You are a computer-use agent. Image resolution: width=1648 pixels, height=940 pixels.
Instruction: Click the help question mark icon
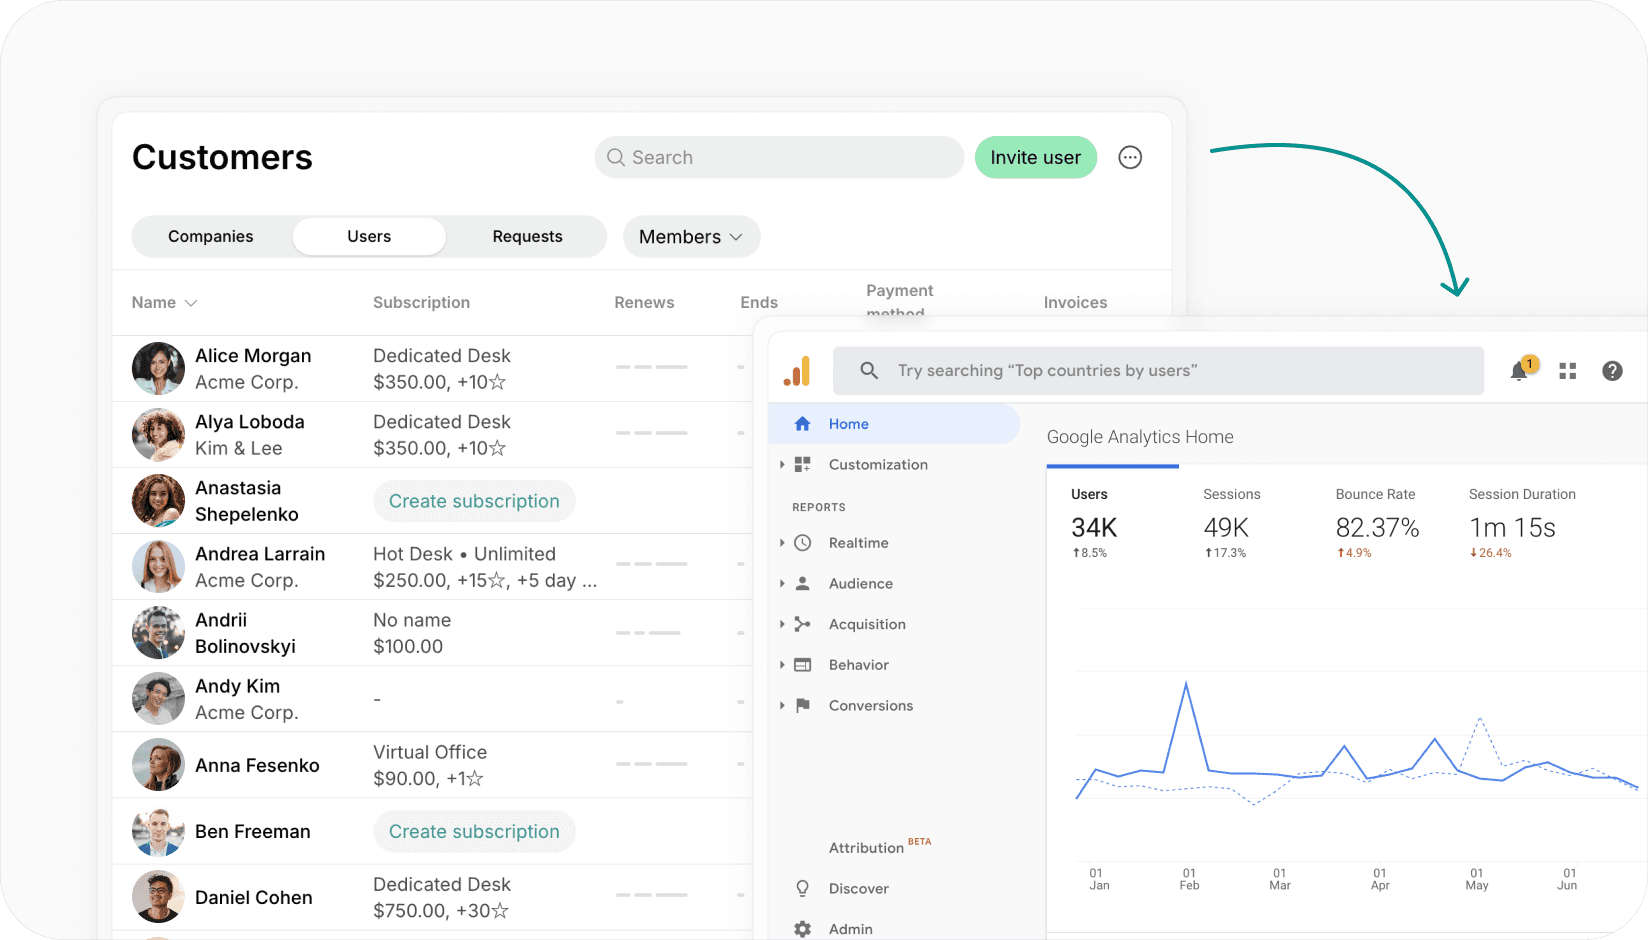[1612, 370]
